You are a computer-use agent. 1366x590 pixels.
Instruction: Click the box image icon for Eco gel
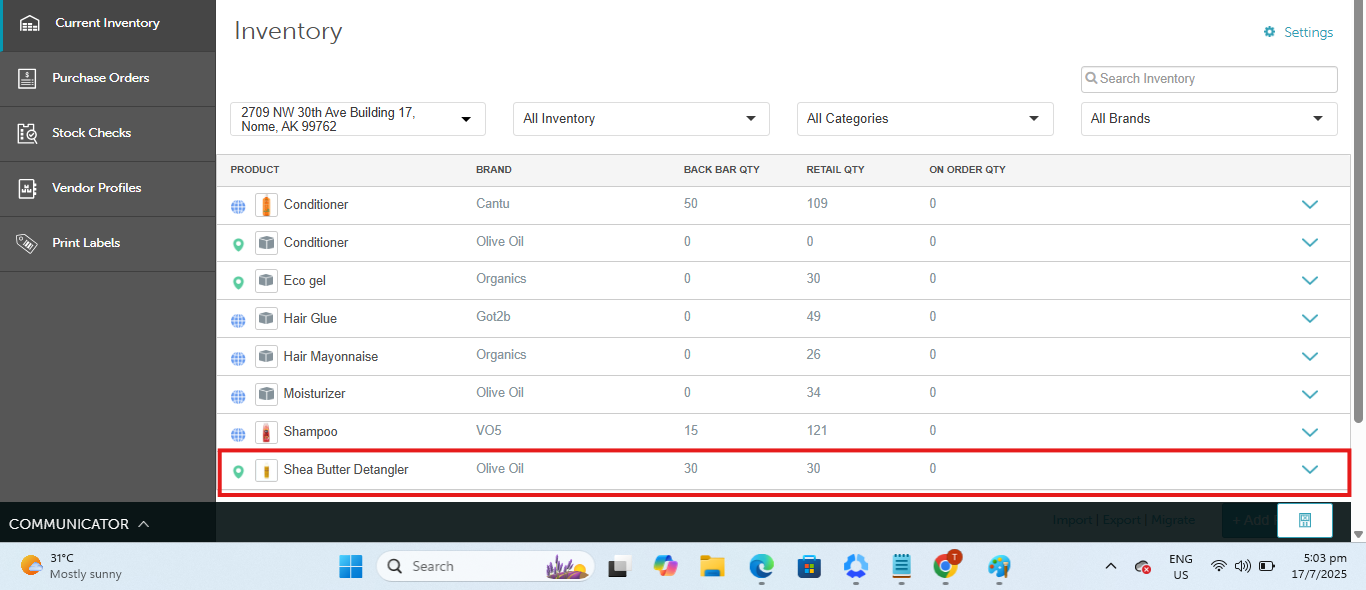tap(266, 281)
